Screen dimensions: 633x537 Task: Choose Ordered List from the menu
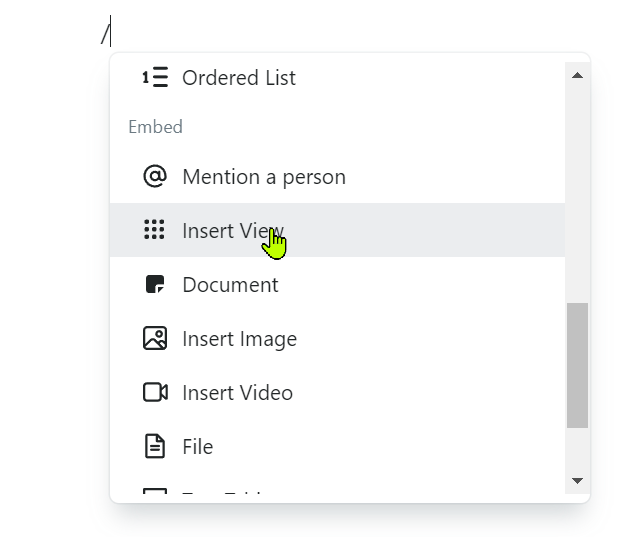[x=238, y=78]
